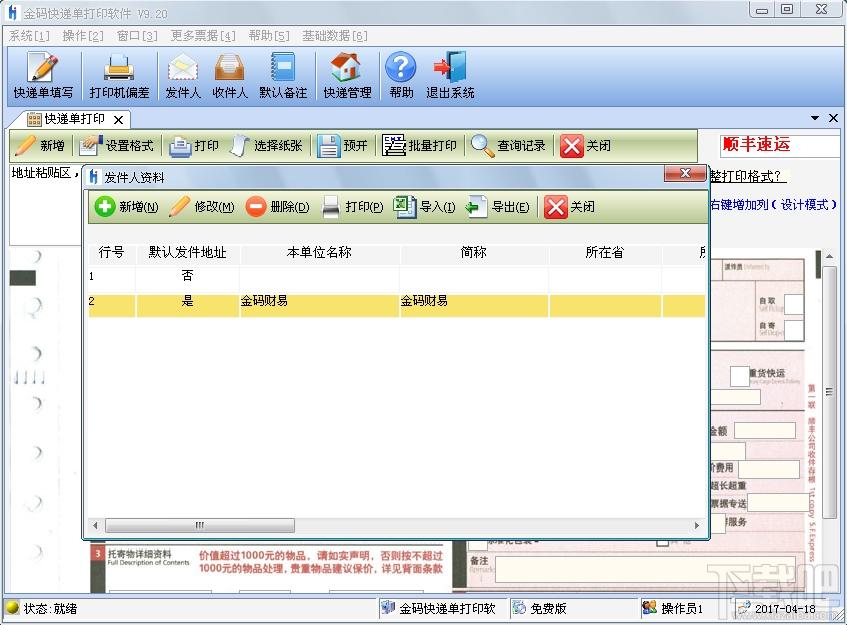Click the 顺丰速运 courier name field
Image resolution: width=847 pixels, height=625 pixels.
click(779, 145)
